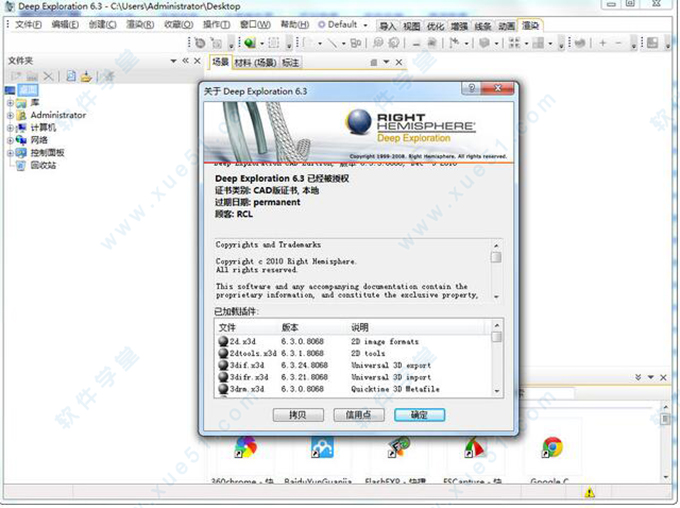Viewport: 680px width, 508px height.
Task: Click the delete X icon in folder toolbar
Action: click(49, 77)
